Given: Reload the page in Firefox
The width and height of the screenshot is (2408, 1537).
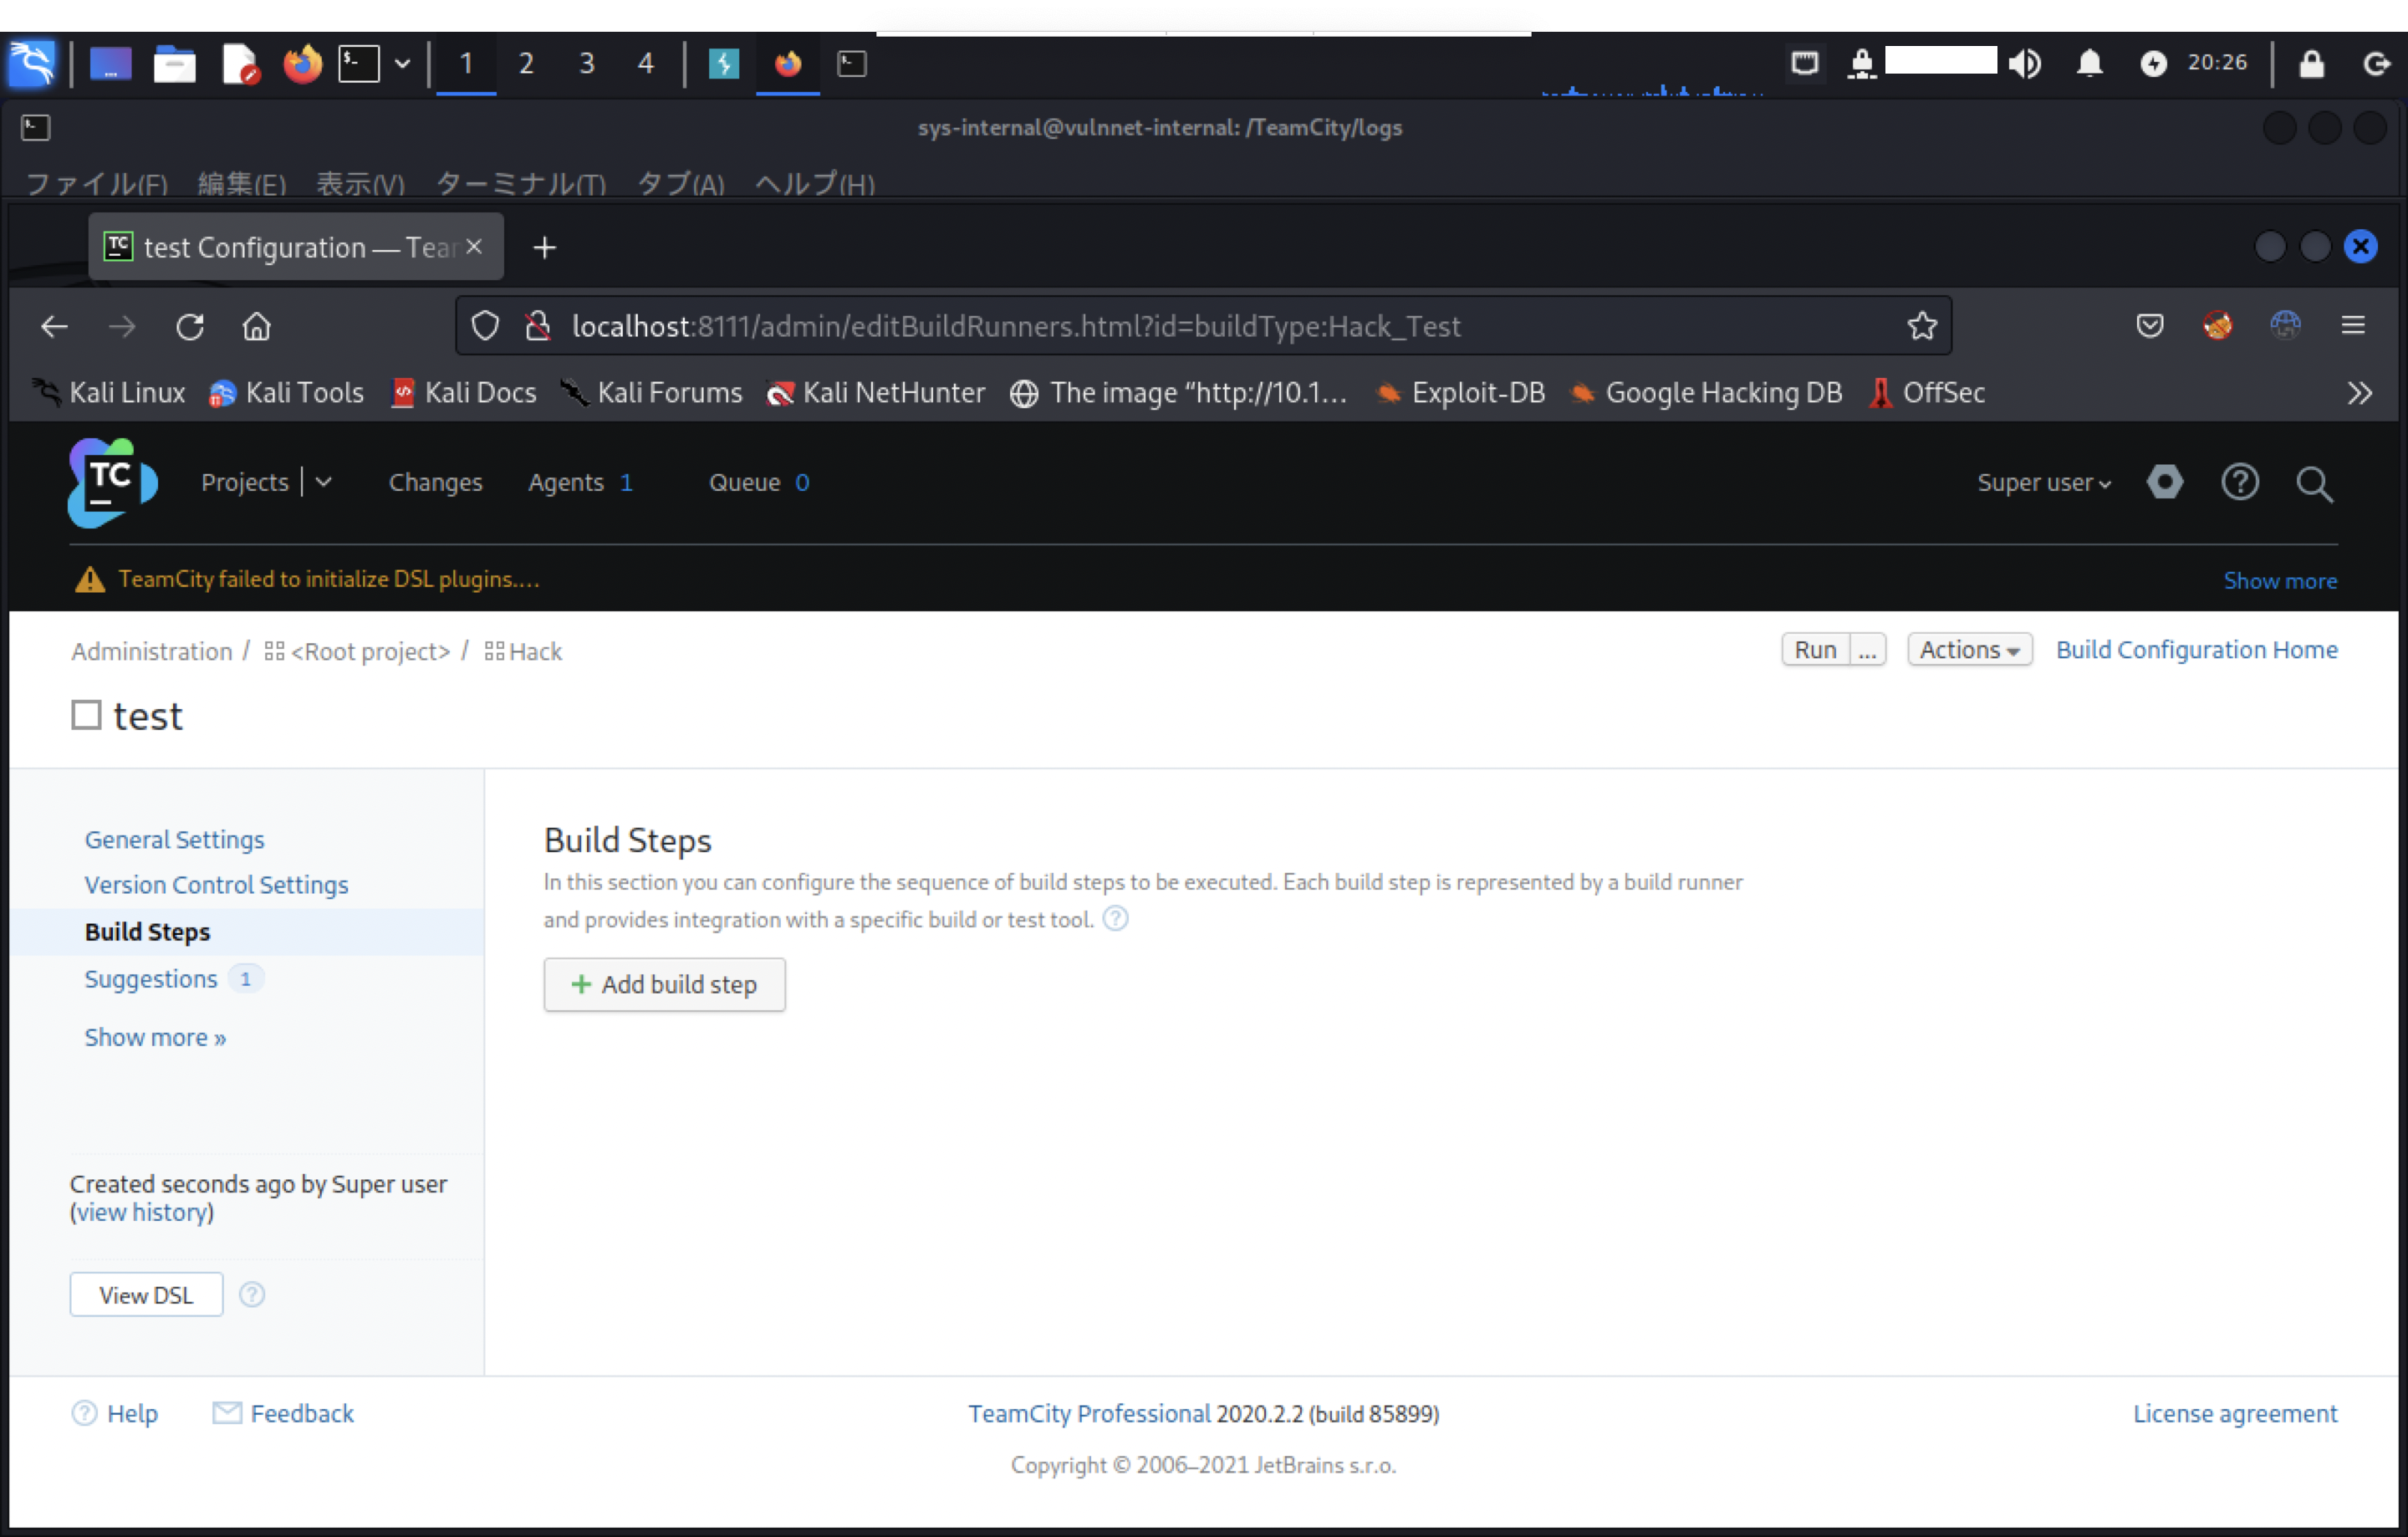Looking at the screenshot, I should [190, 326].
